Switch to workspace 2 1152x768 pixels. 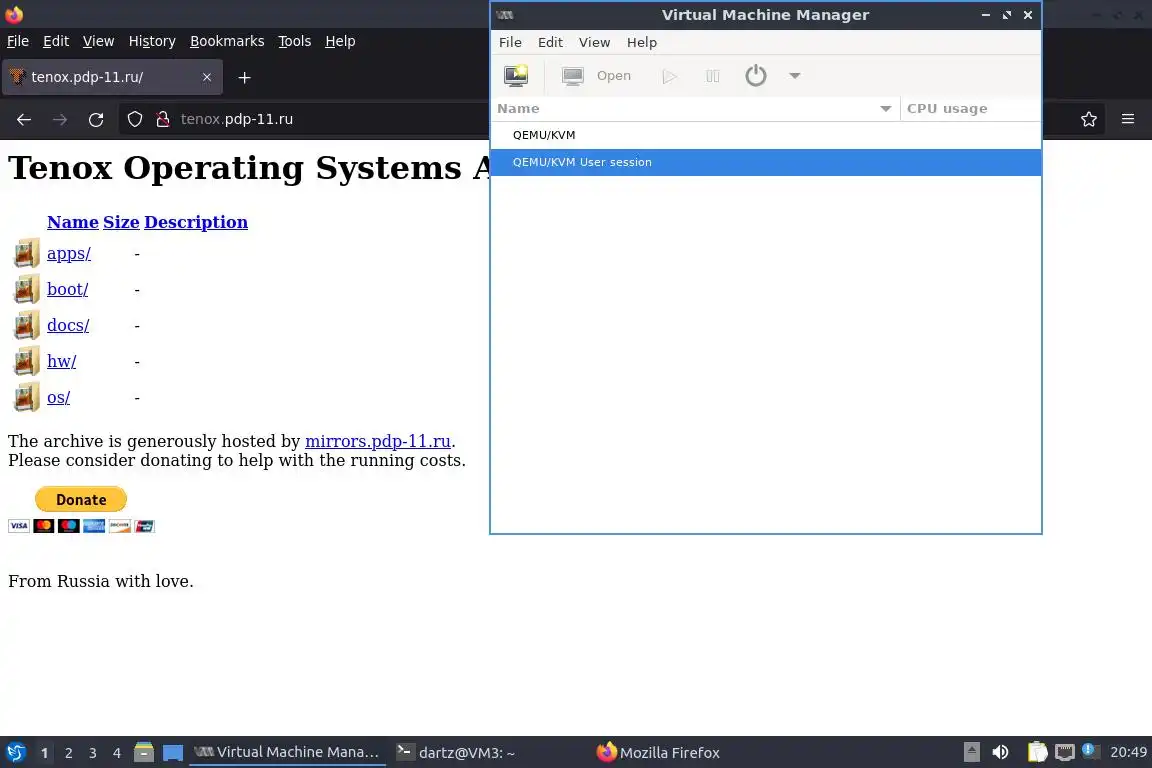[x=68, y=753]
